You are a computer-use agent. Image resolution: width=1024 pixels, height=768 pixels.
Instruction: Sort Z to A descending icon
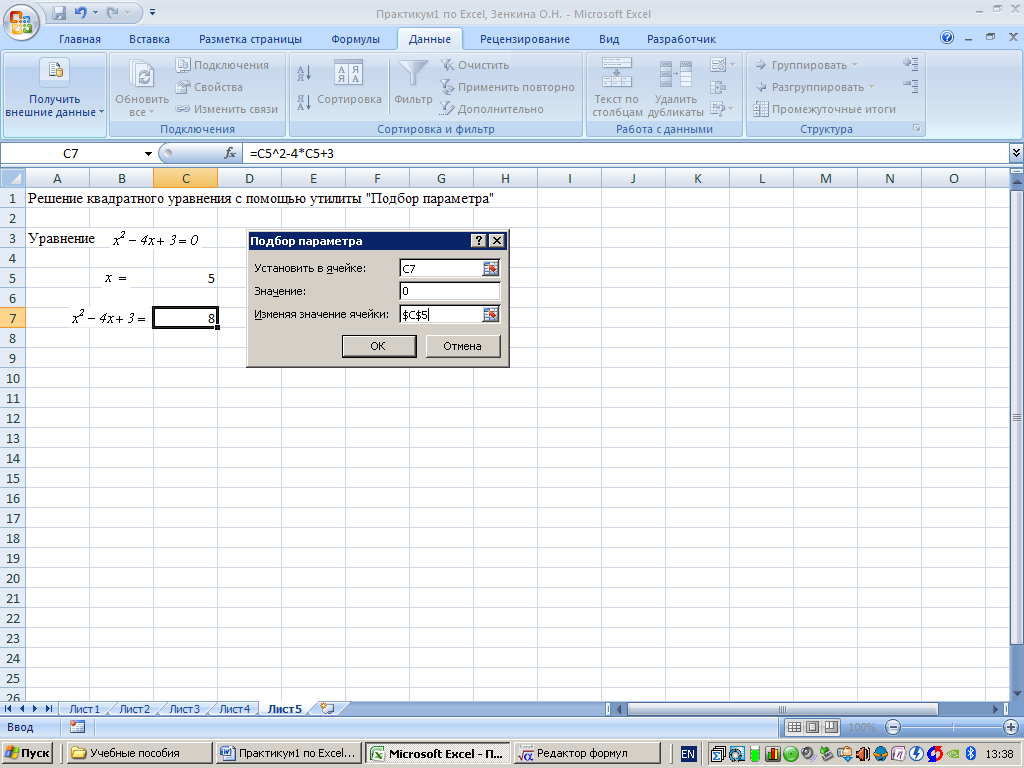pos(304,103)
